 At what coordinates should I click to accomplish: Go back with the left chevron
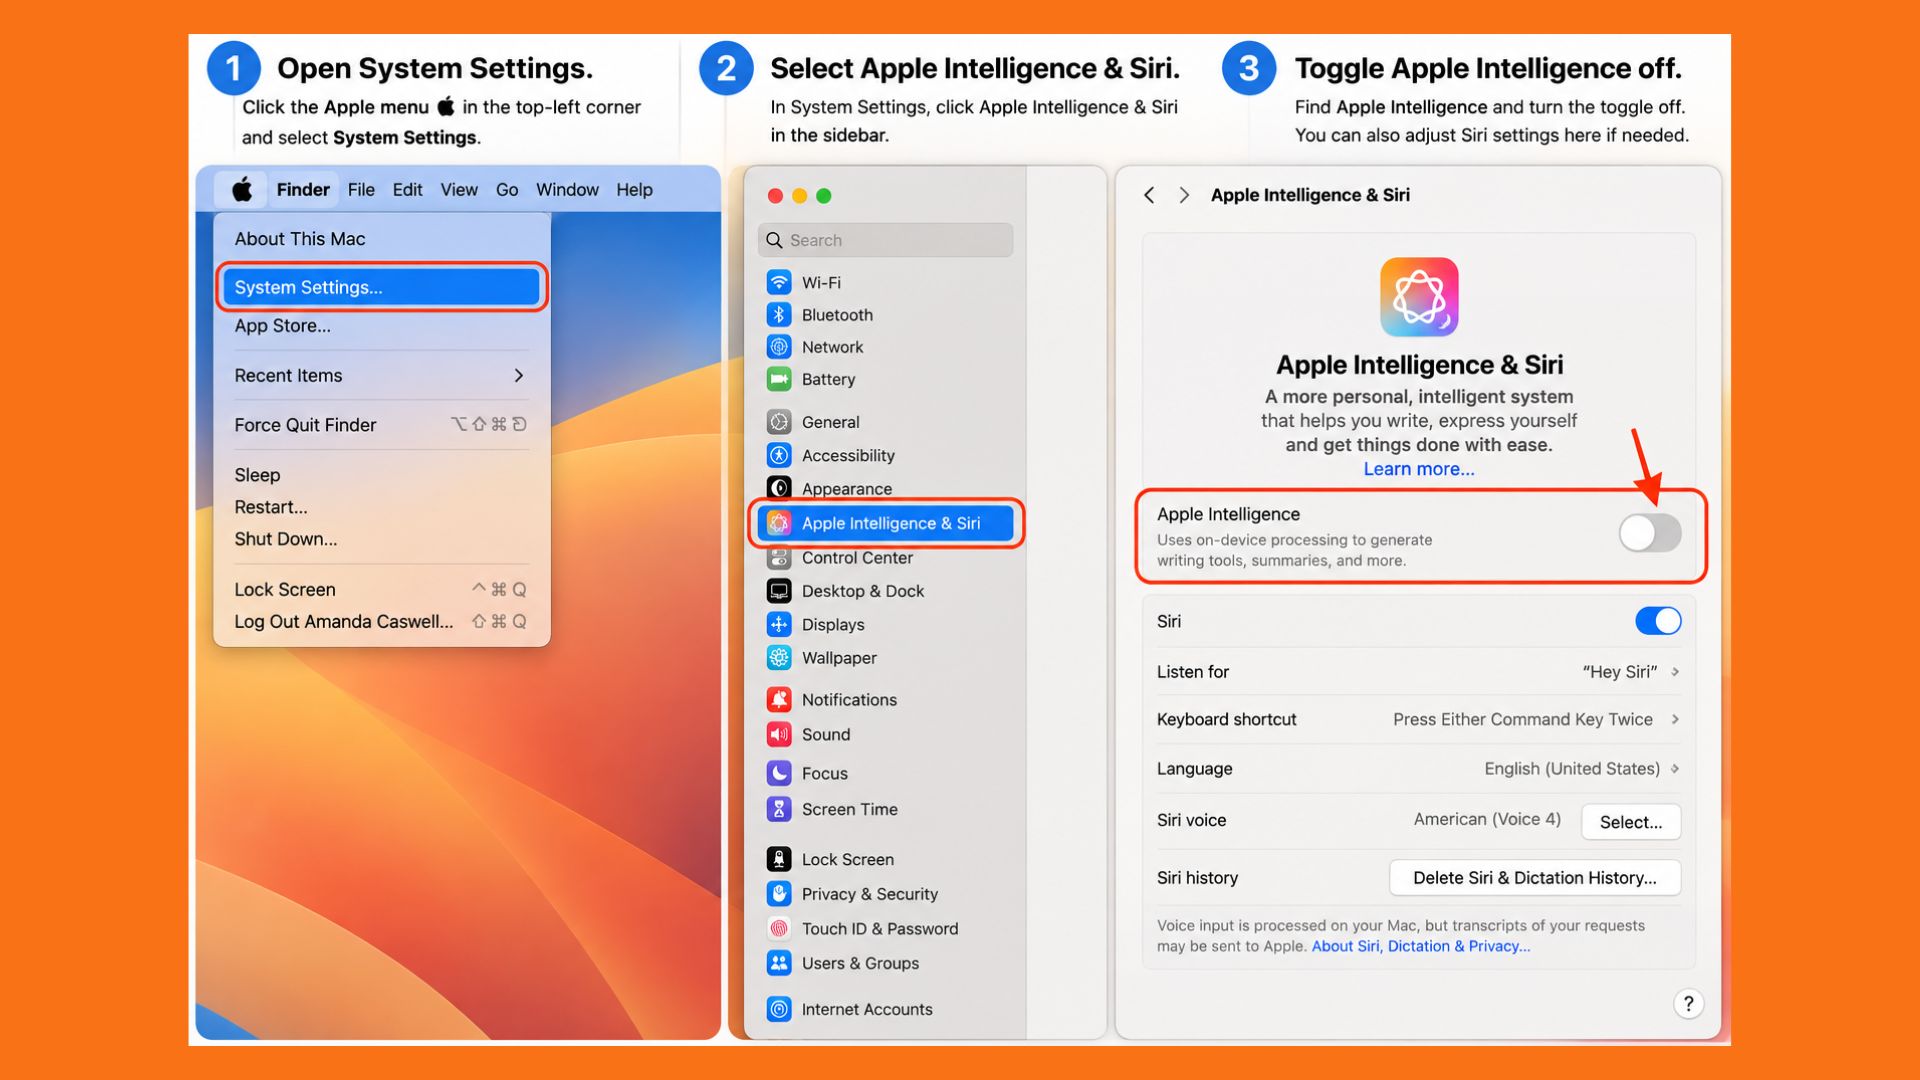tap(1149, 195)
